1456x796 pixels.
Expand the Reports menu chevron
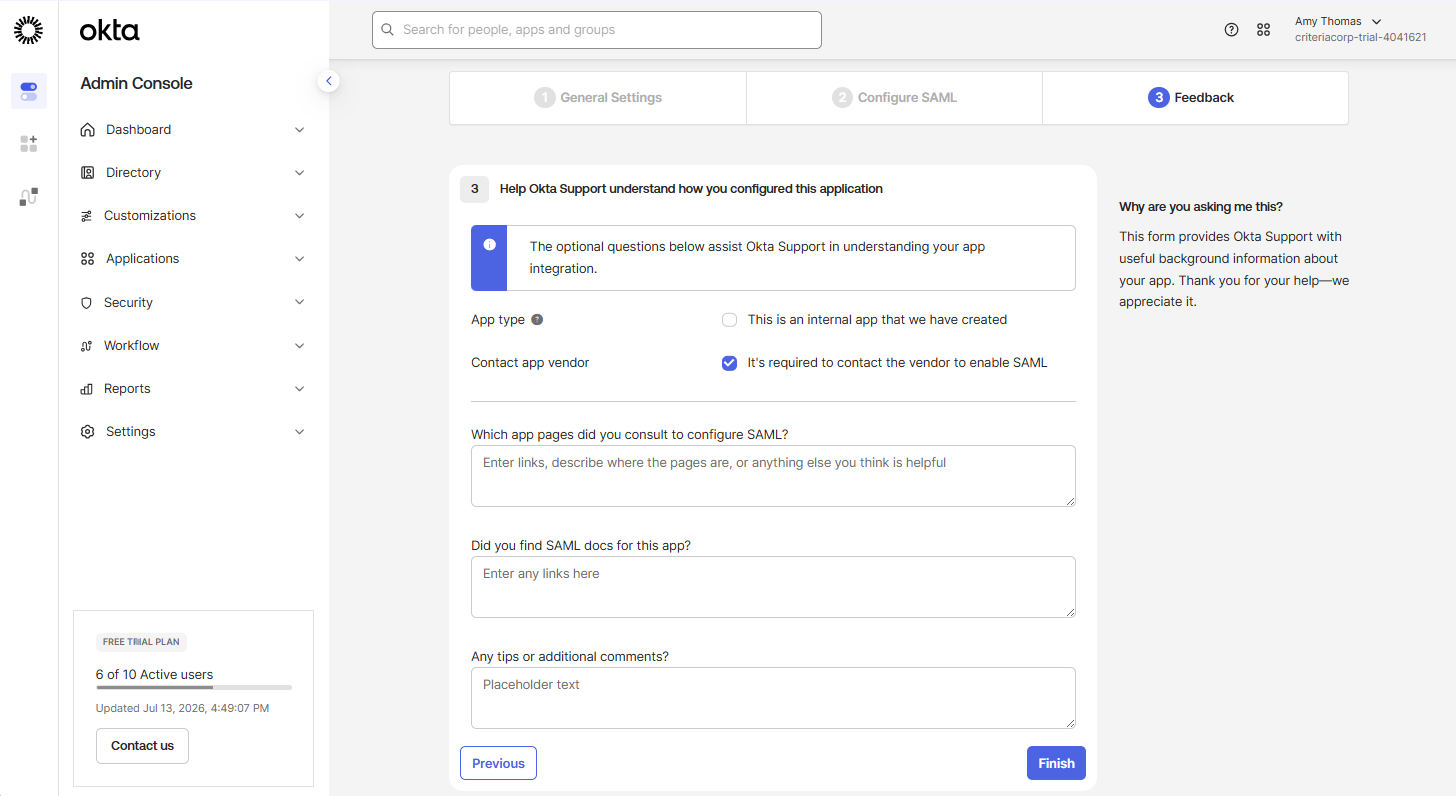(x=299, y=389)
